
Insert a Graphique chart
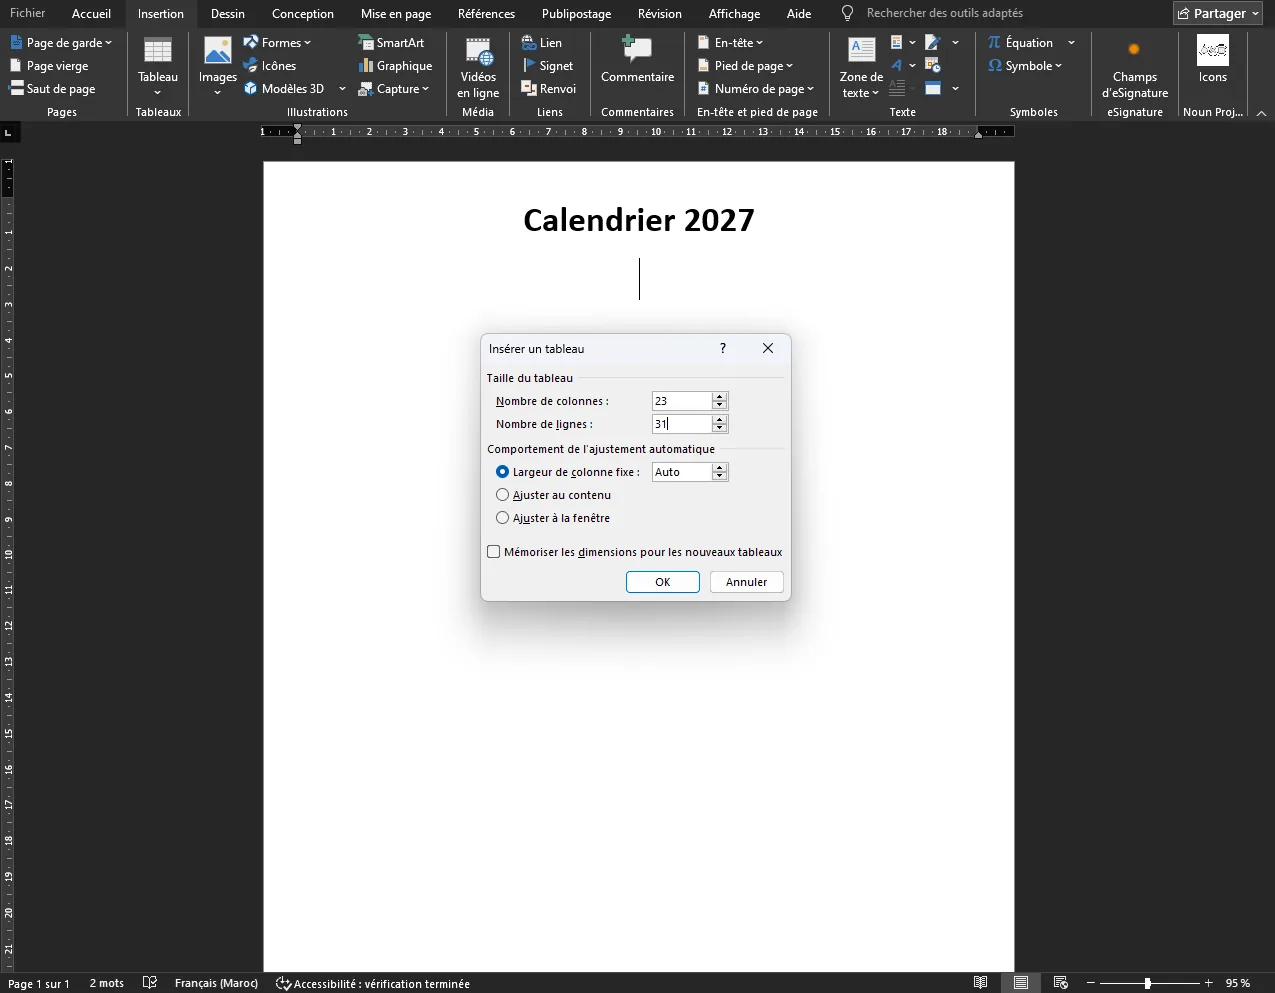pos(395,66)
